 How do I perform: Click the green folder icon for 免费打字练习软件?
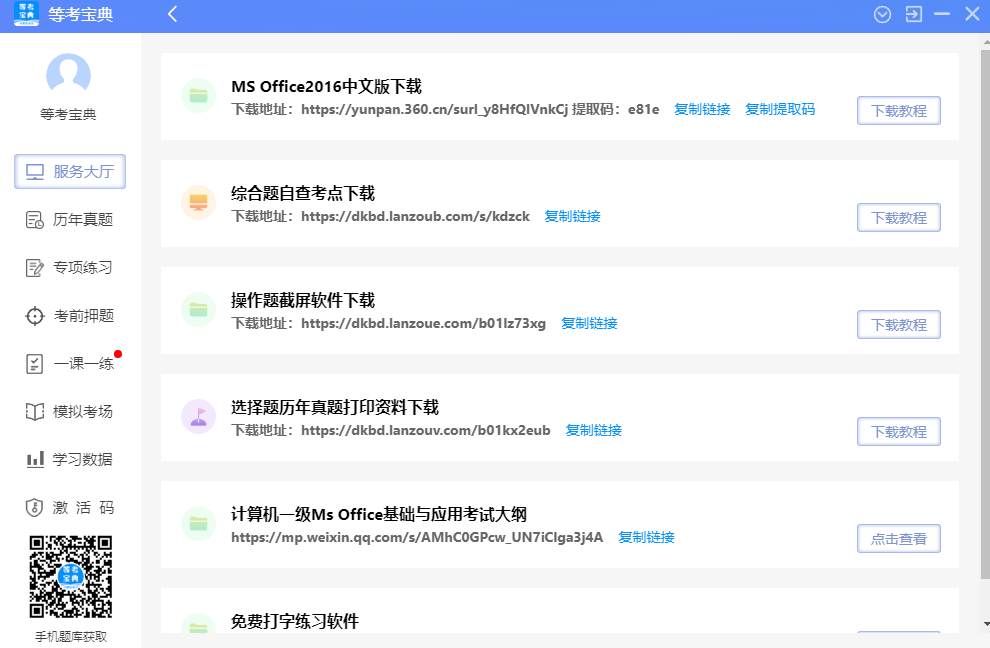click(199, 625)
